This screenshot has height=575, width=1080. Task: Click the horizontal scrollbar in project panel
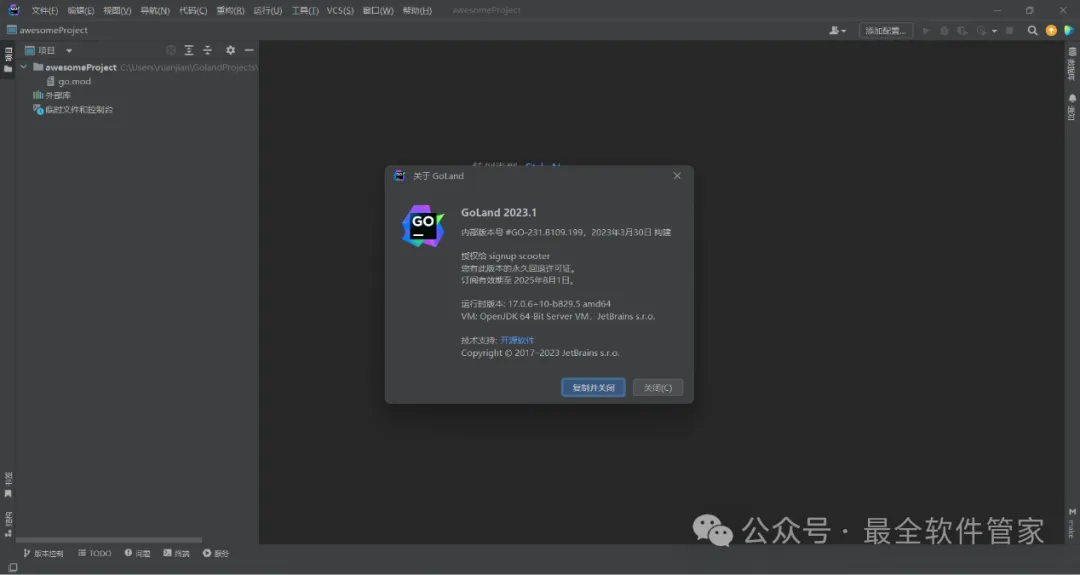[x=109, y=541]
